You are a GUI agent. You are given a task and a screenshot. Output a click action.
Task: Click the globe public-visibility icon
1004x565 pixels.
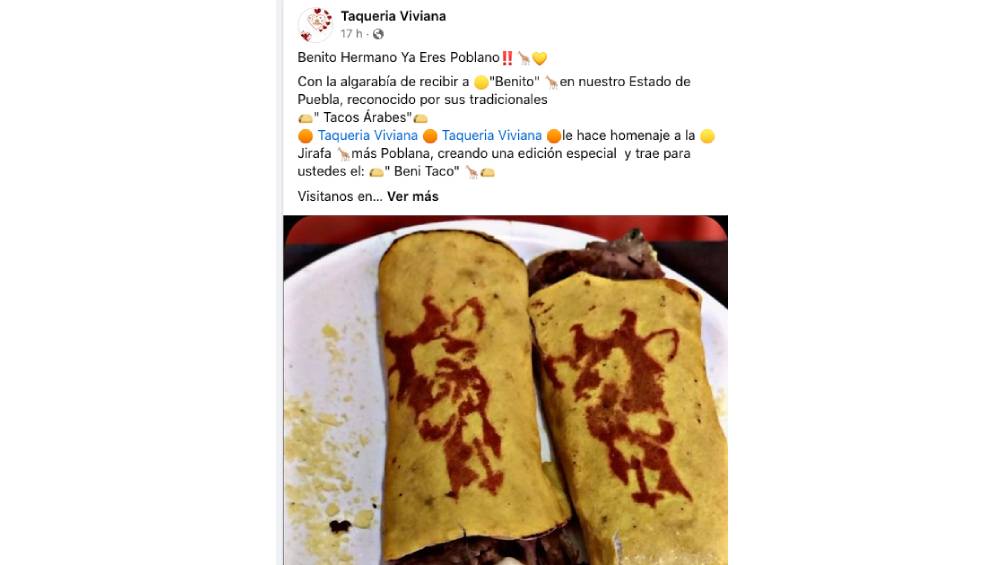(378, 34)
